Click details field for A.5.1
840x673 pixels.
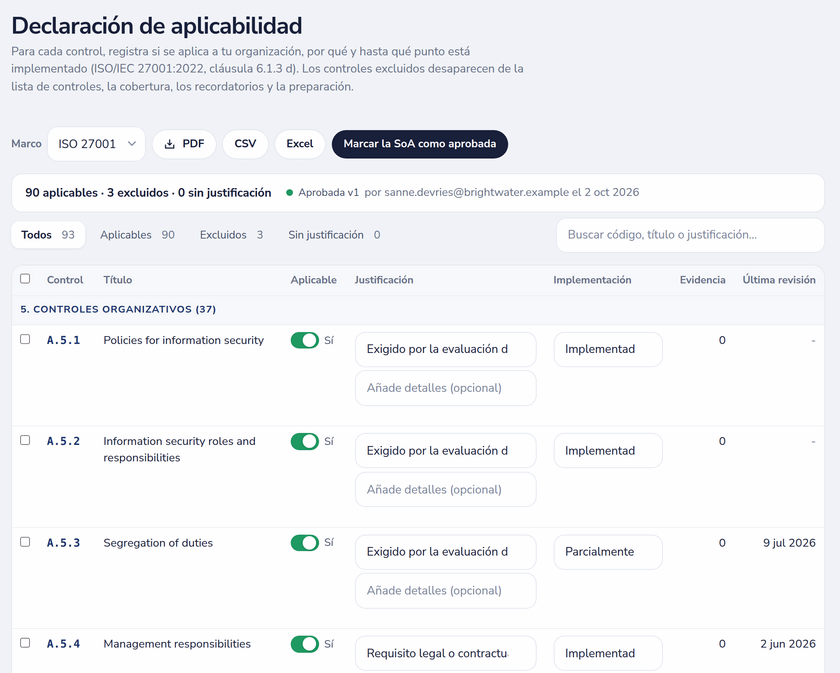pyautogui.click(x=446, y=388)
